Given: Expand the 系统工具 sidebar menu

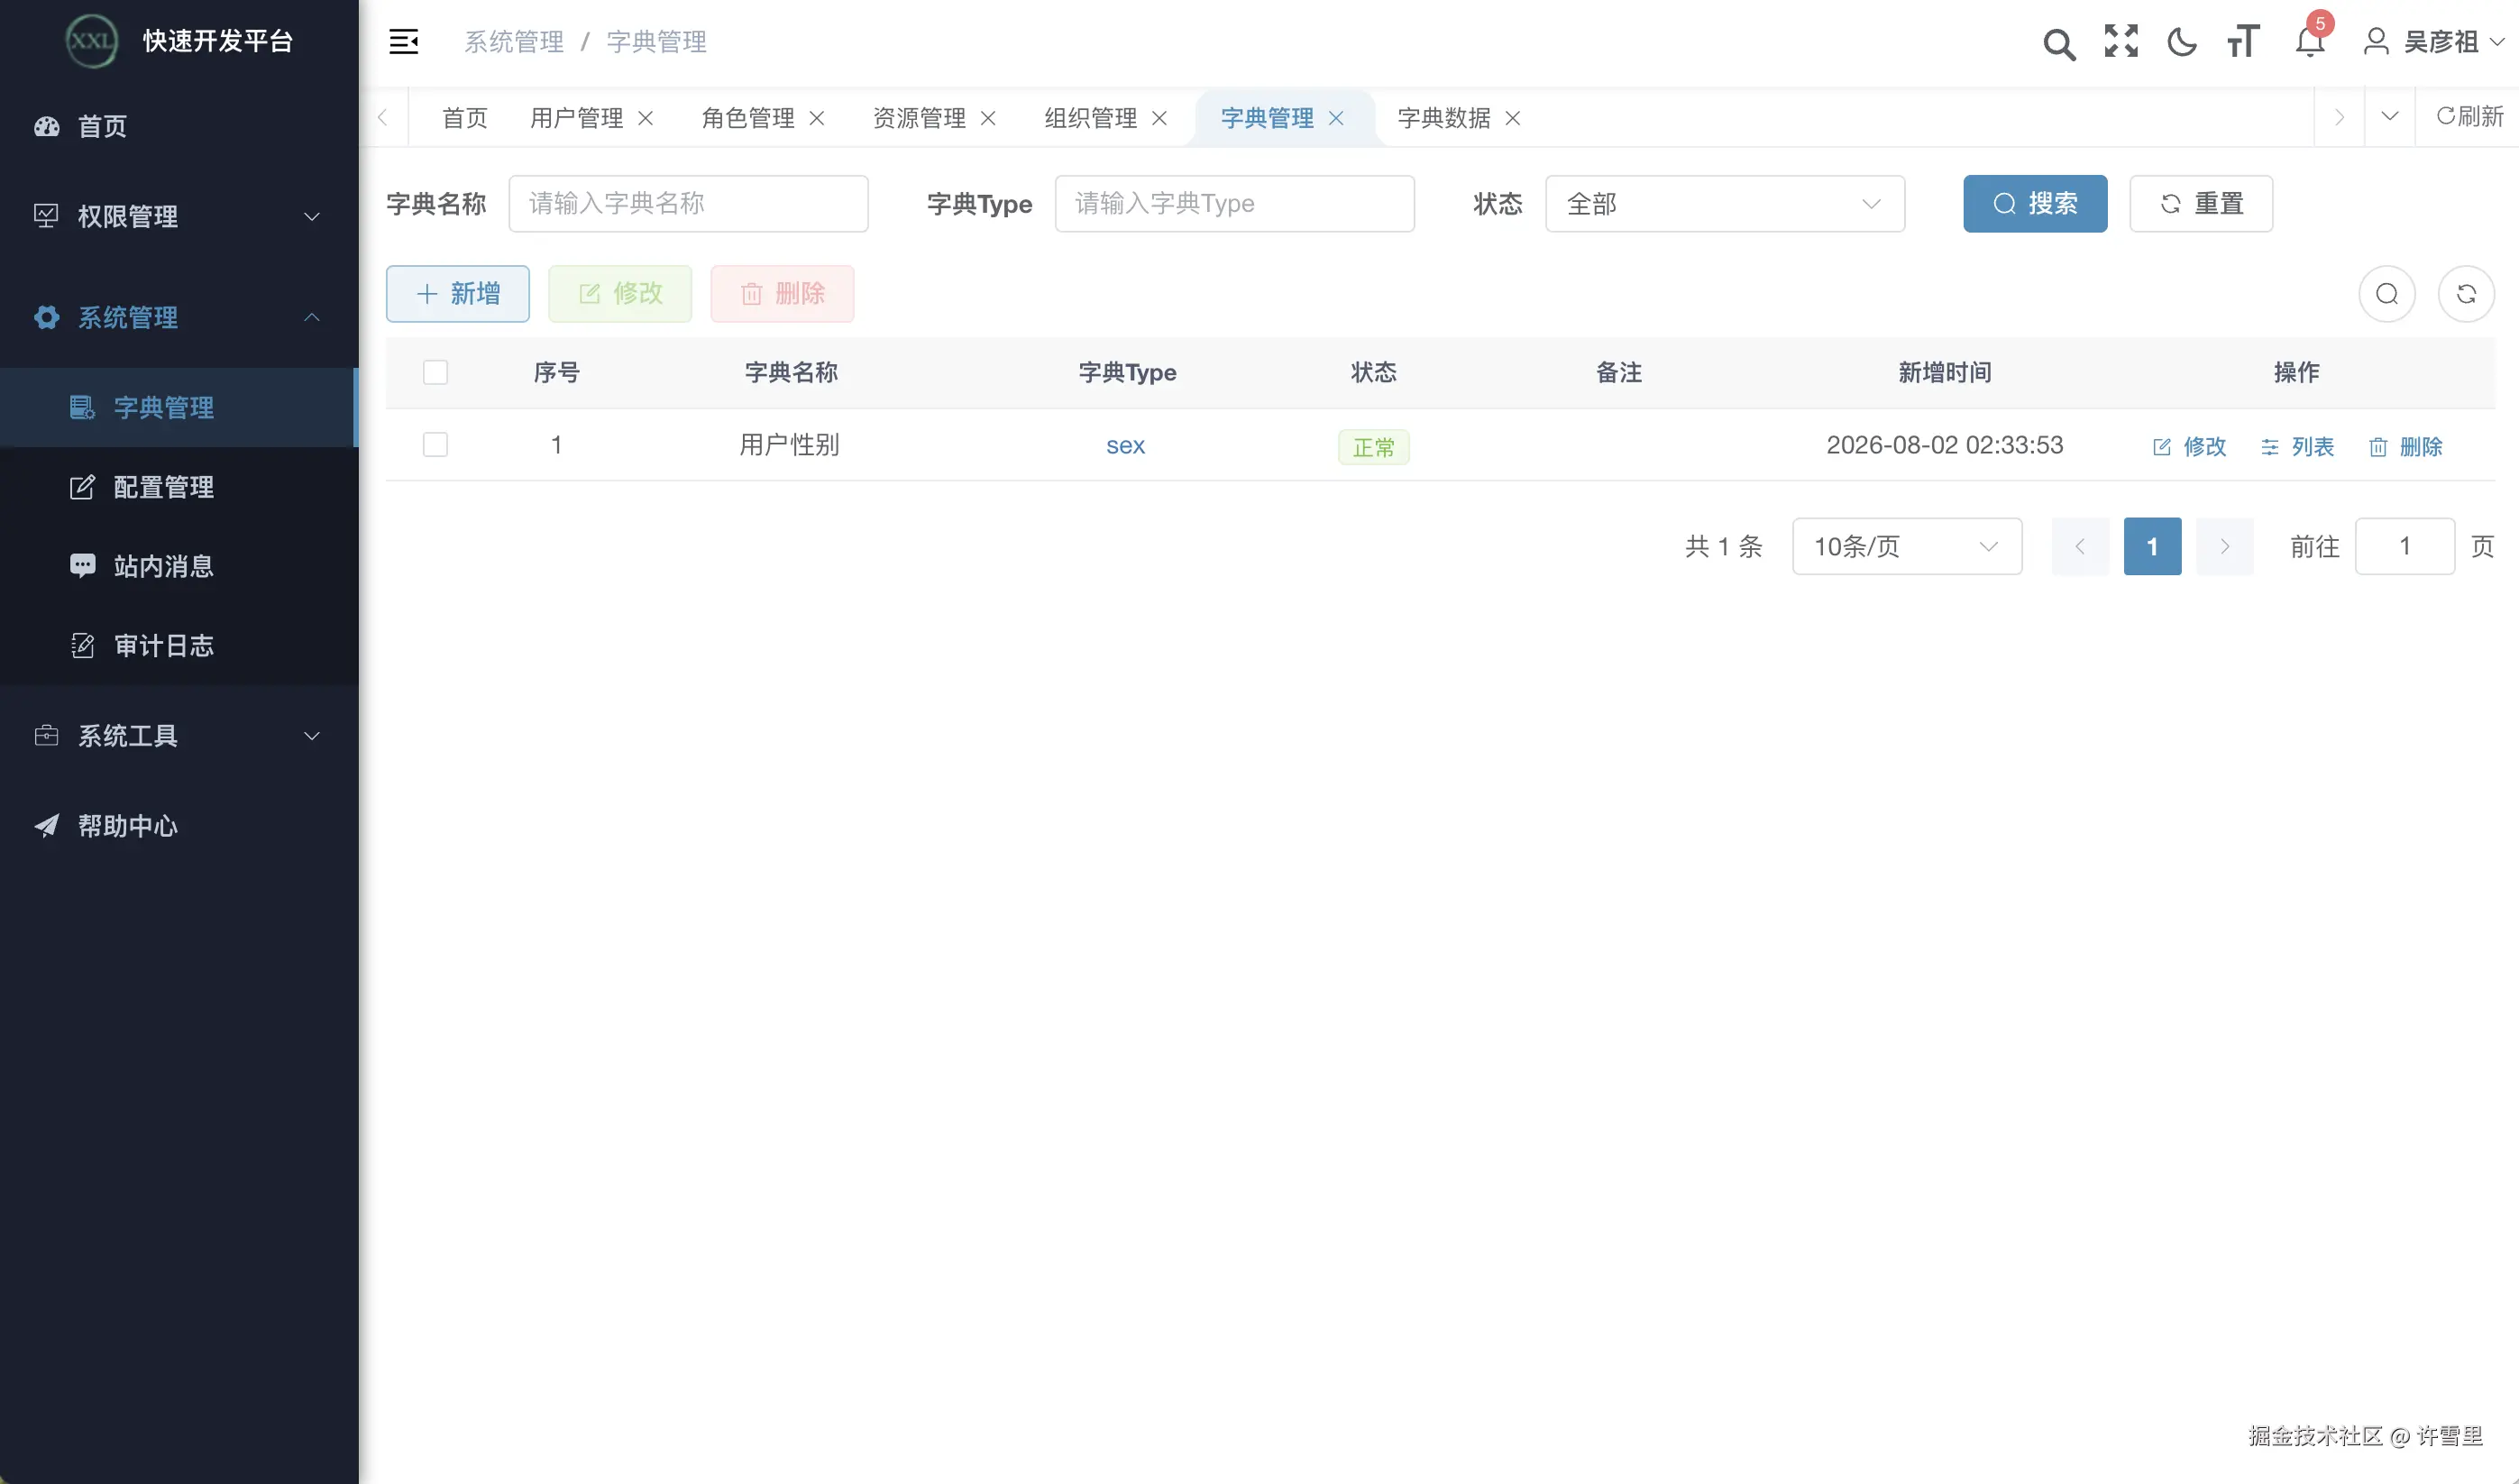Looking at the screenshot, I should click(x=179, y=736).
